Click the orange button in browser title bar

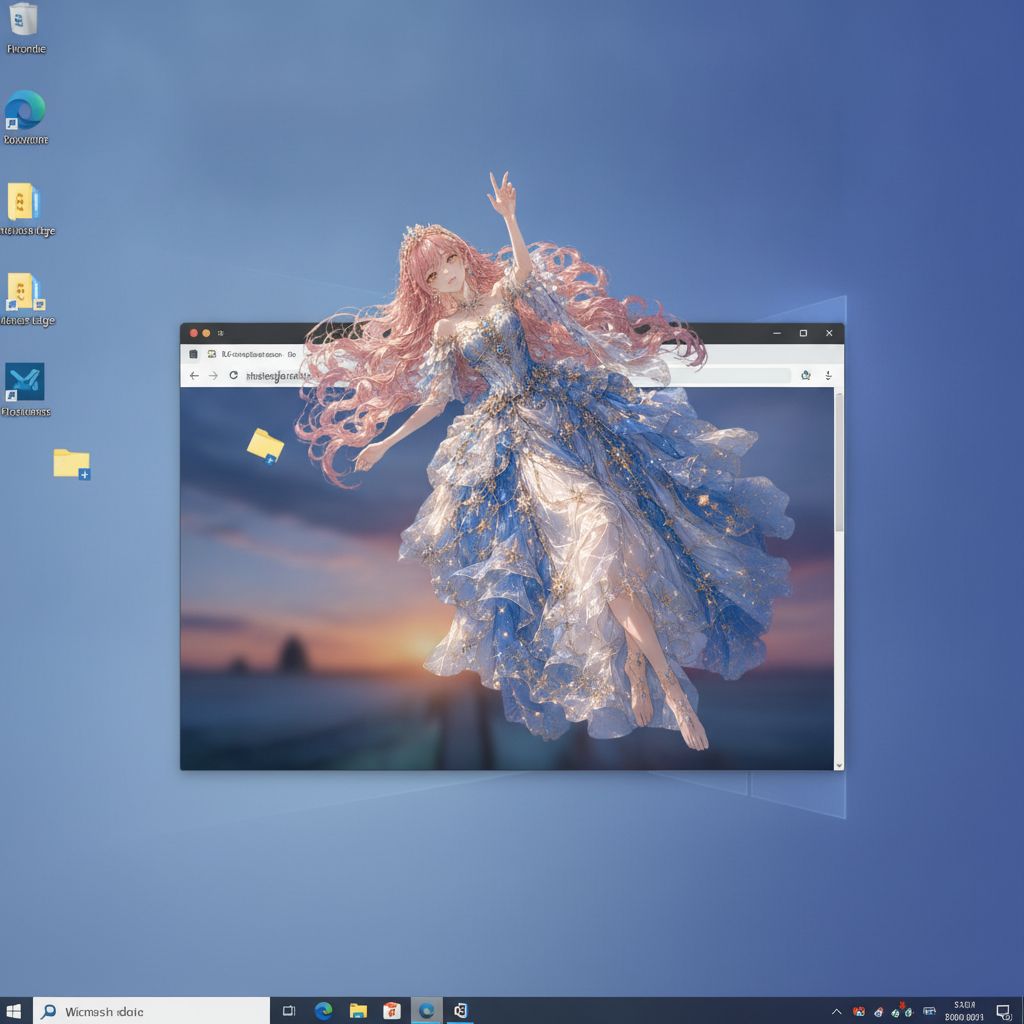point(206,333)
